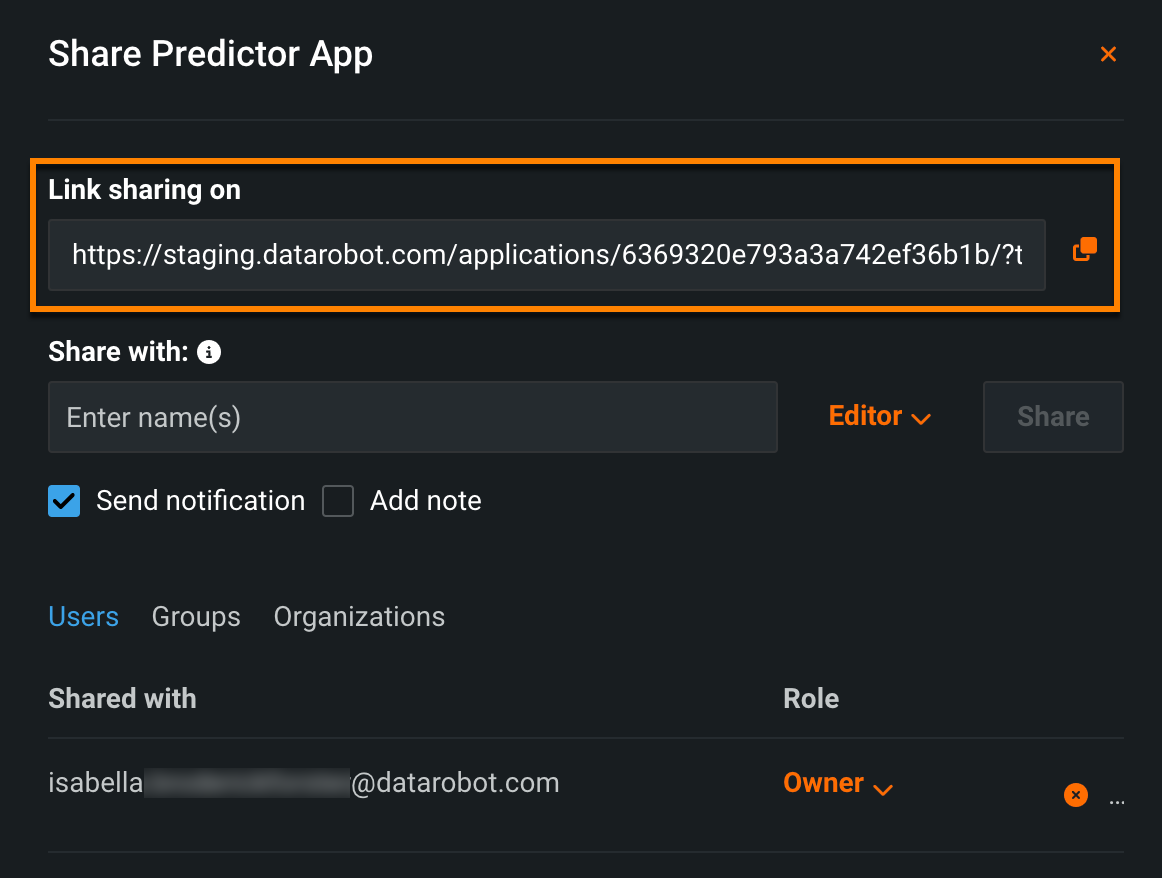Click the Shared with column header
Image resolution: width=1162 pixels, height=878 pixels.
122,698
